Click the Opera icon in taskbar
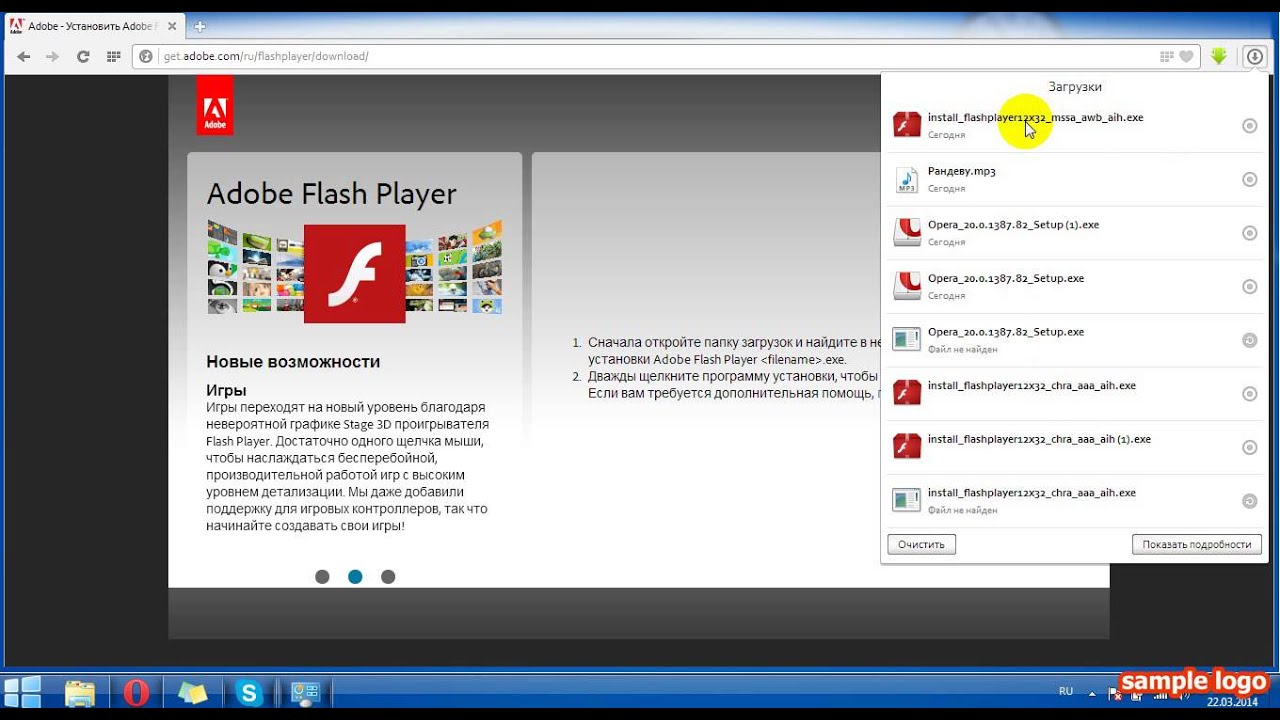This screenshot has height=720, width=1280. point(137,692)
